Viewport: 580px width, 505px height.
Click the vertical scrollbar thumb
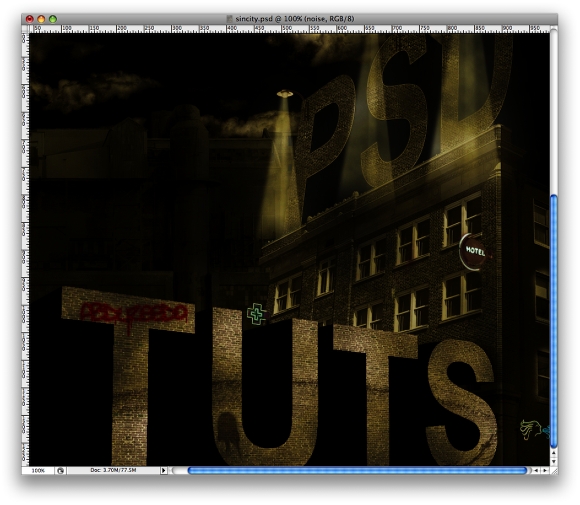click(554, 321)
